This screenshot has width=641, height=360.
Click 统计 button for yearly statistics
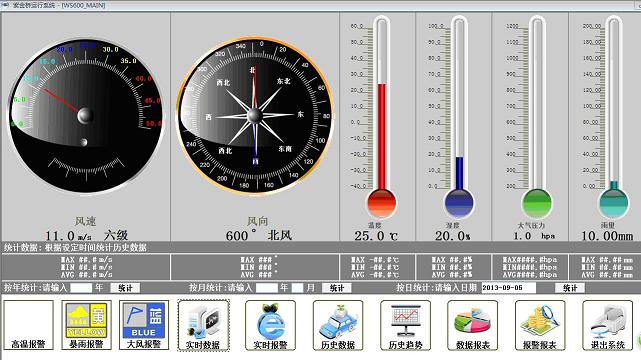click(125, 288)
